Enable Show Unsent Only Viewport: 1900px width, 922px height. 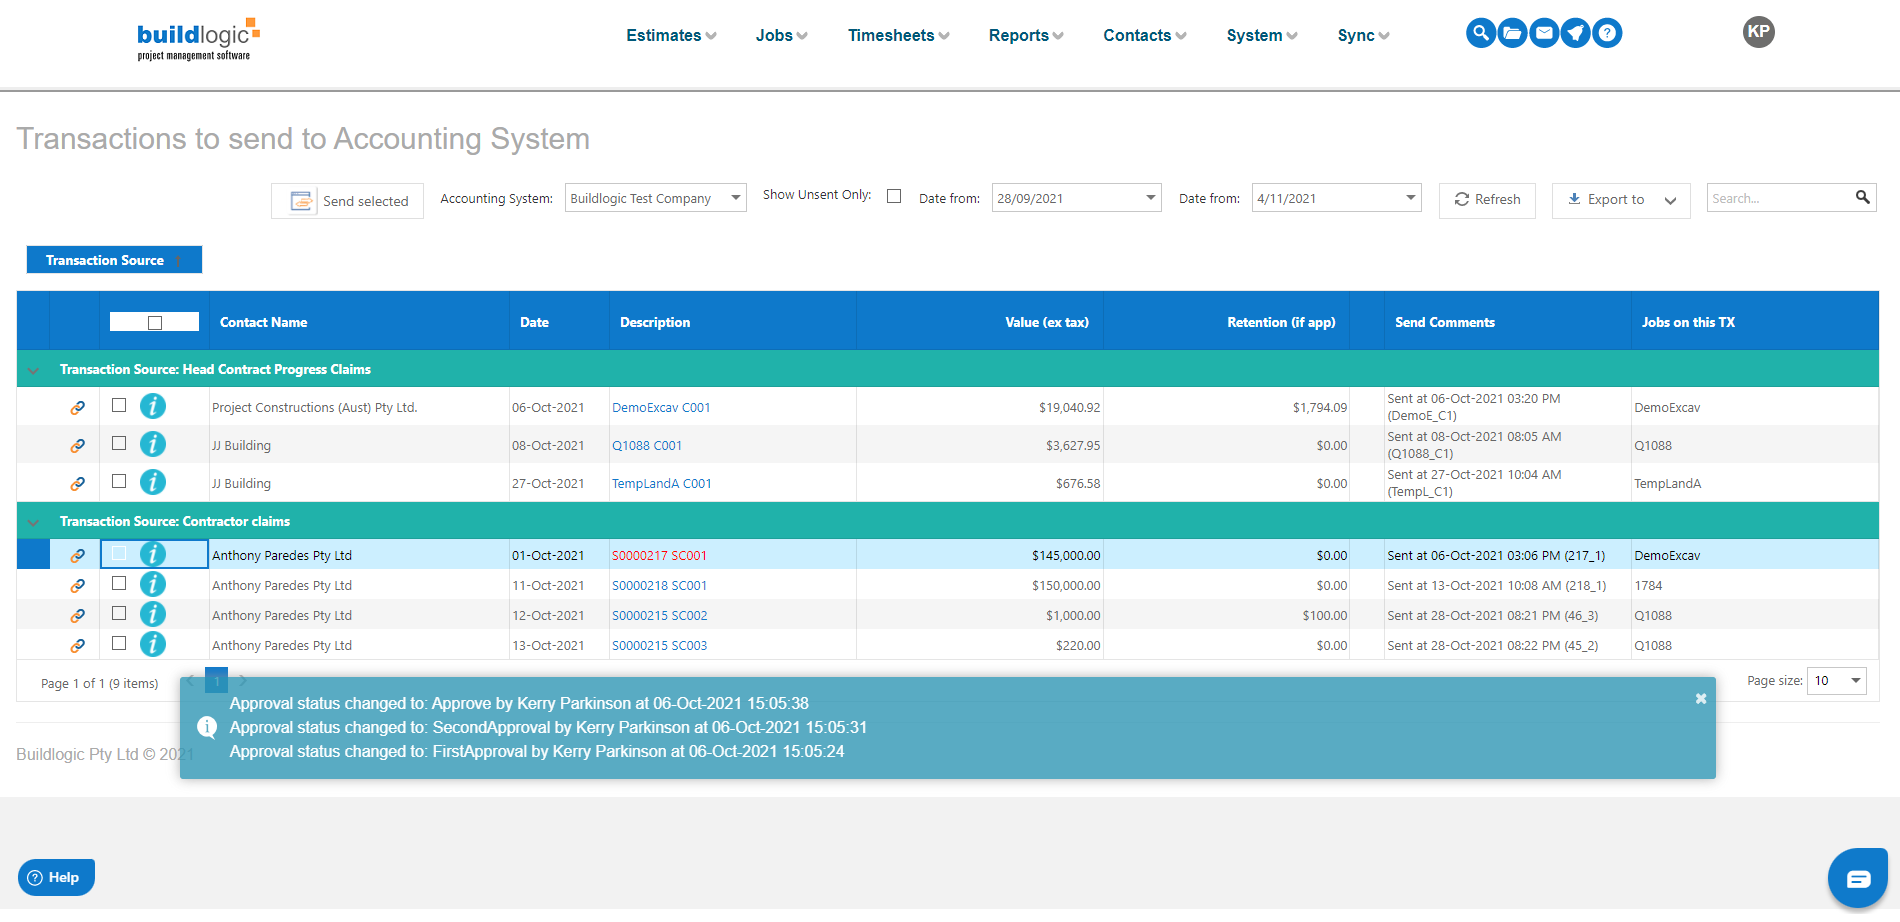(x=894, y=196)
